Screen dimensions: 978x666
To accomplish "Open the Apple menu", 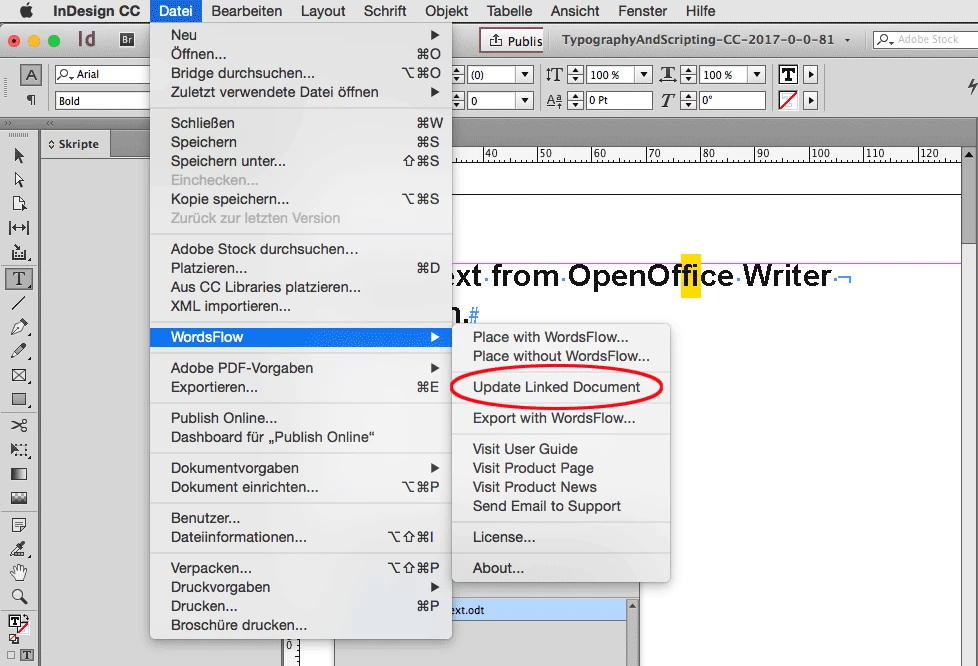I will (26, 11).
